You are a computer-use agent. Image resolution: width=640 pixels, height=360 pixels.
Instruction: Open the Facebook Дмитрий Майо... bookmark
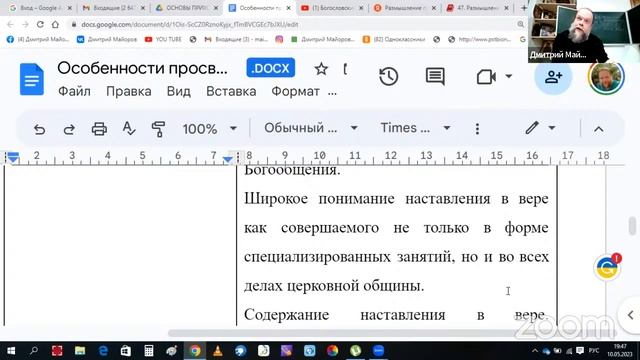(38, 39)
